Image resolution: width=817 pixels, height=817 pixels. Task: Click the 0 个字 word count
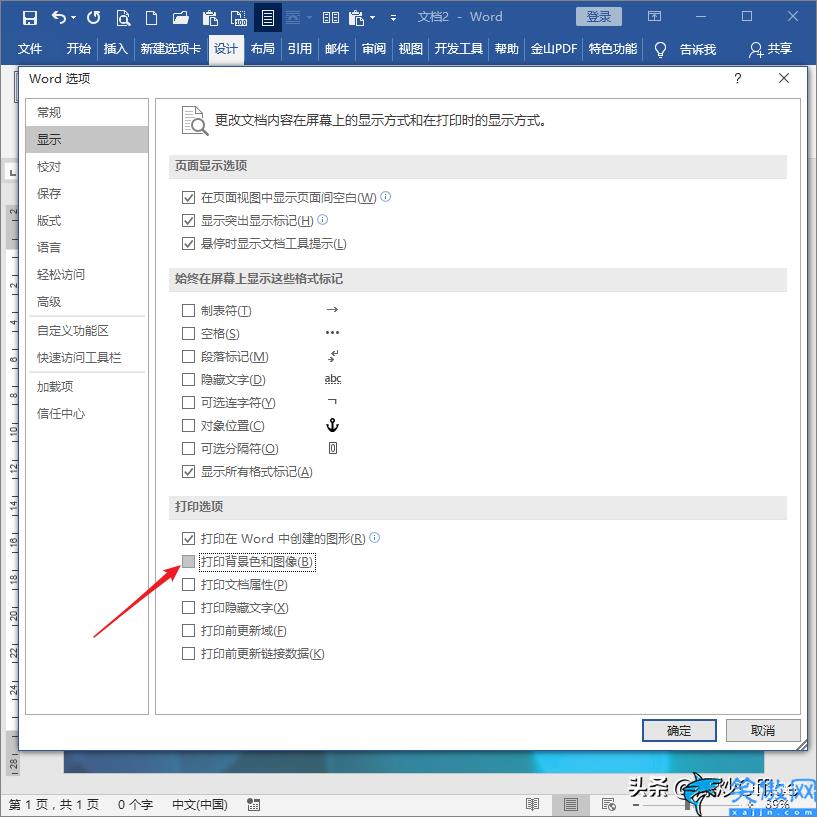[135, 804]
